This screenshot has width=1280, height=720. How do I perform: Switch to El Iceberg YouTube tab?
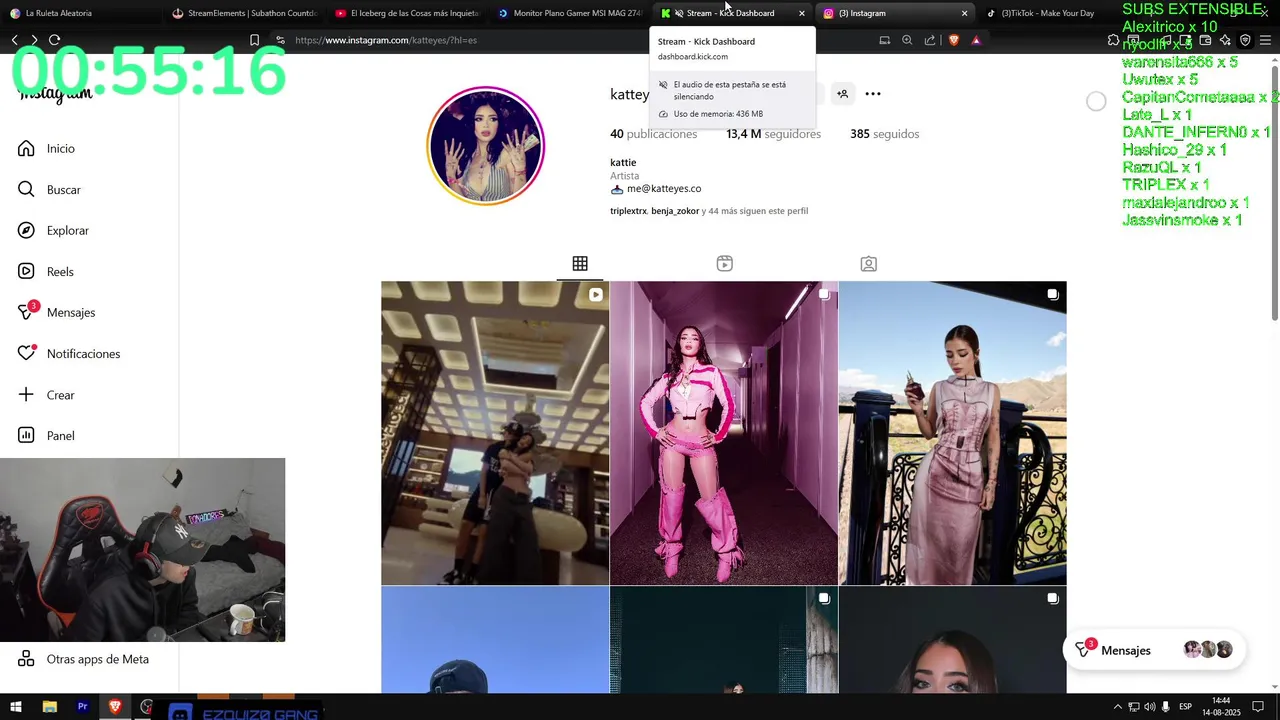click(408, 13)
